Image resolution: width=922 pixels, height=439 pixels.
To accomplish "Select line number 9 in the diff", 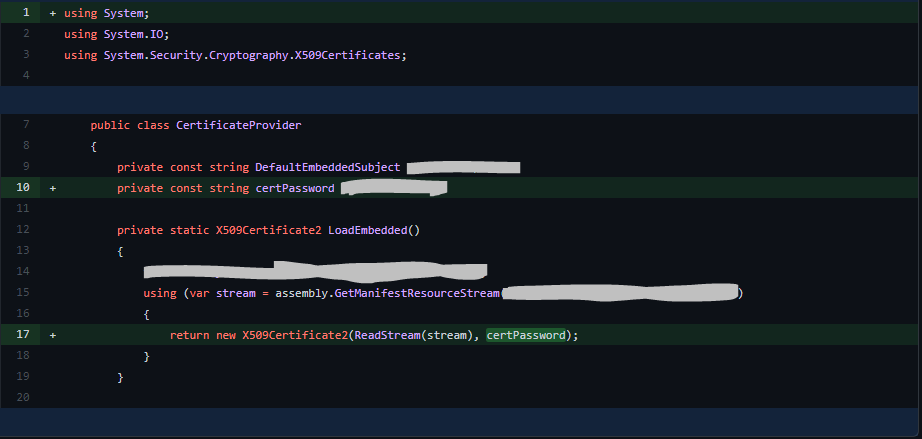I will click(x=26, y=167).
